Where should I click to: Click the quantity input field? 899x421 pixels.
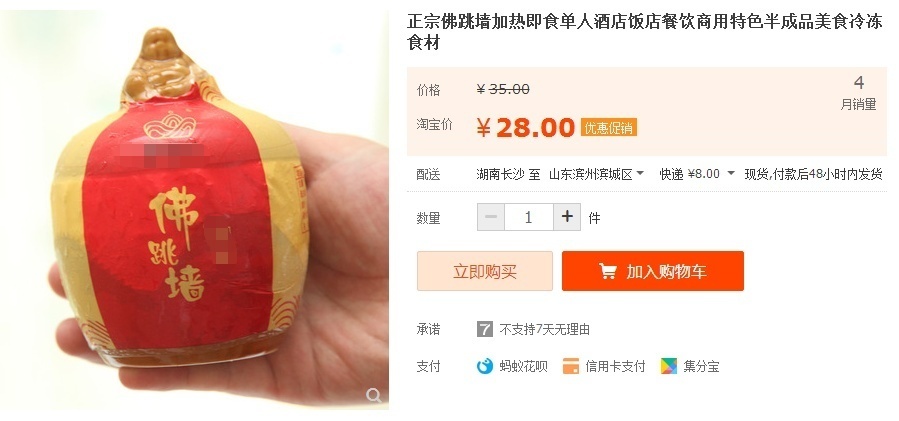click(529, 217)
